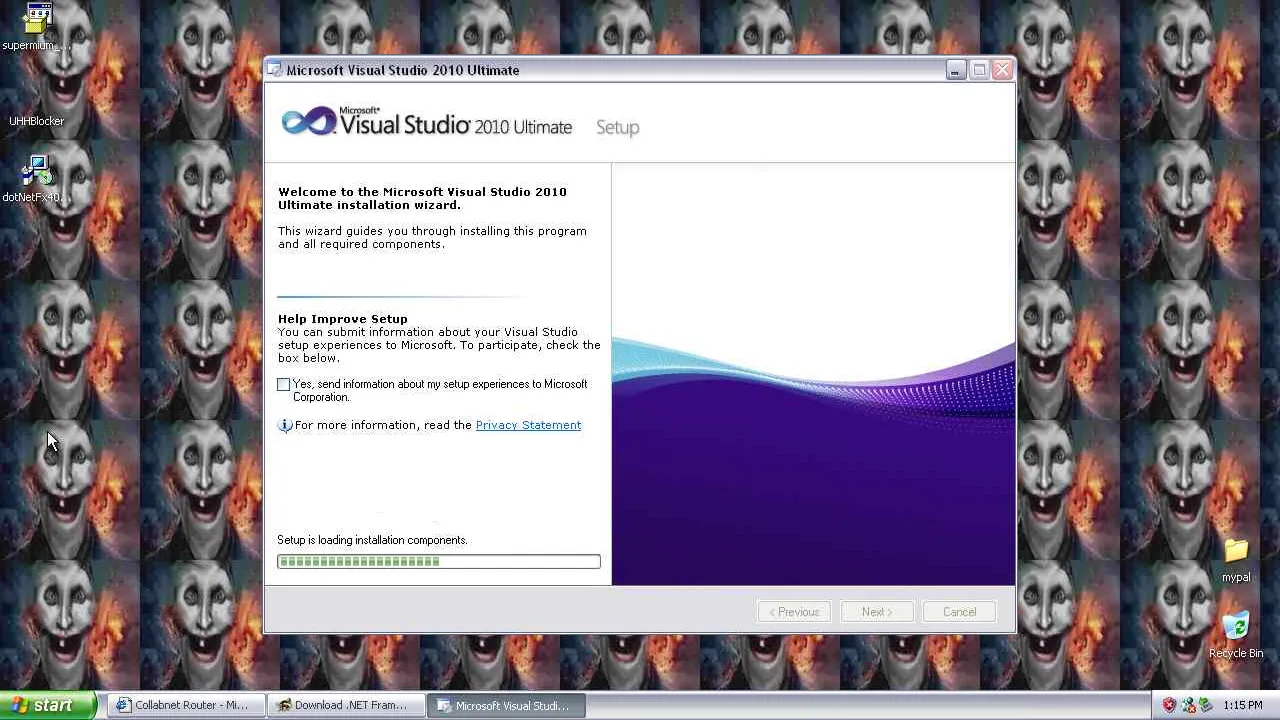Enable sending setup experiences to Microsoft
The width and height of the screenshot is (1280, 720).
[284, 384]
